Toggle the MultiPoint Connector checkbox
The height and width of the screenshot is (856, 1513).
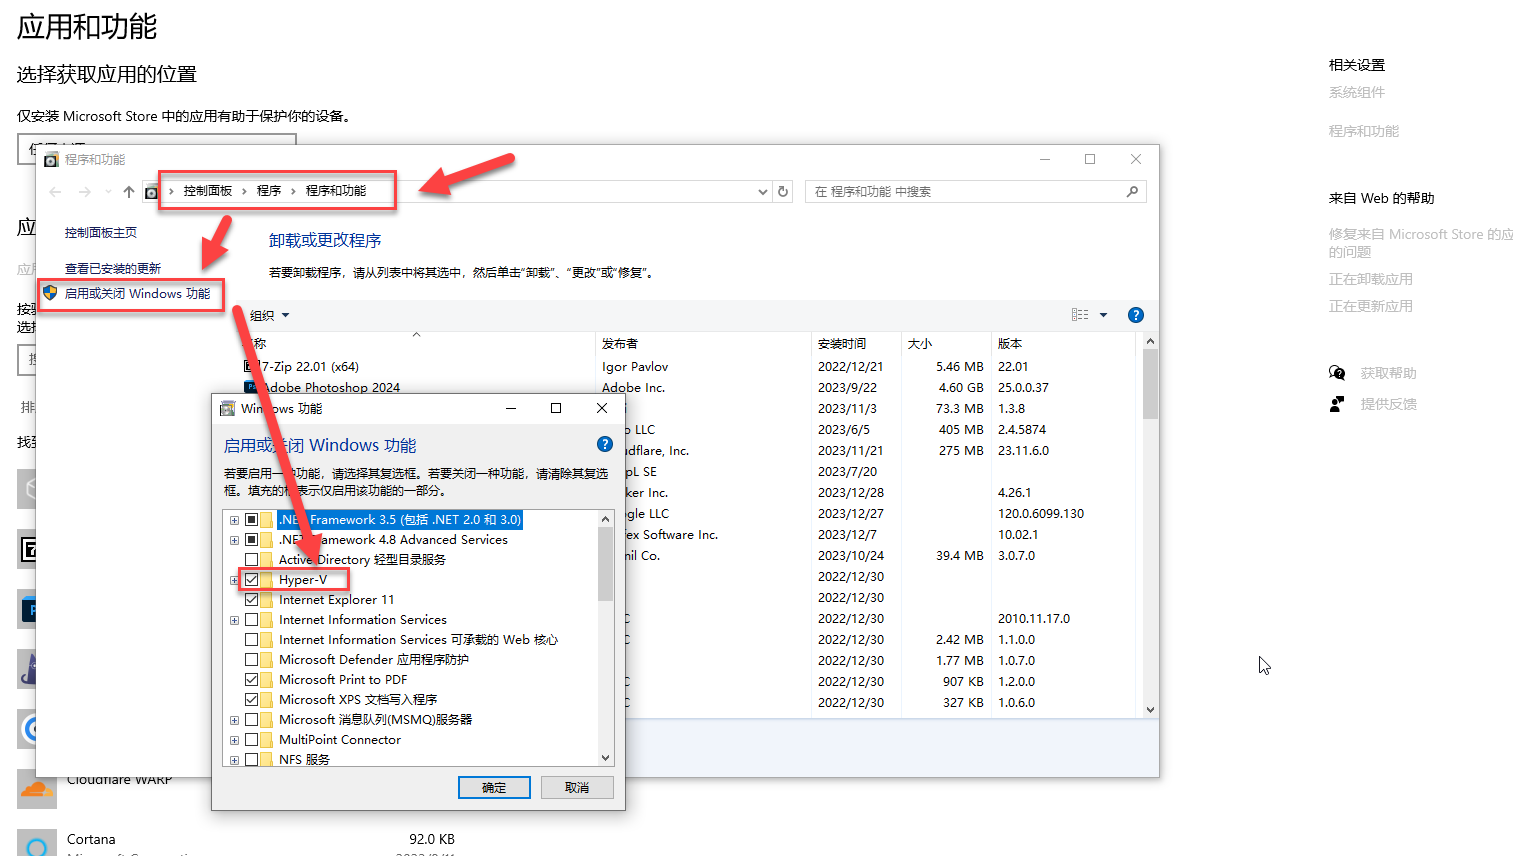click(x=251, y=740)
